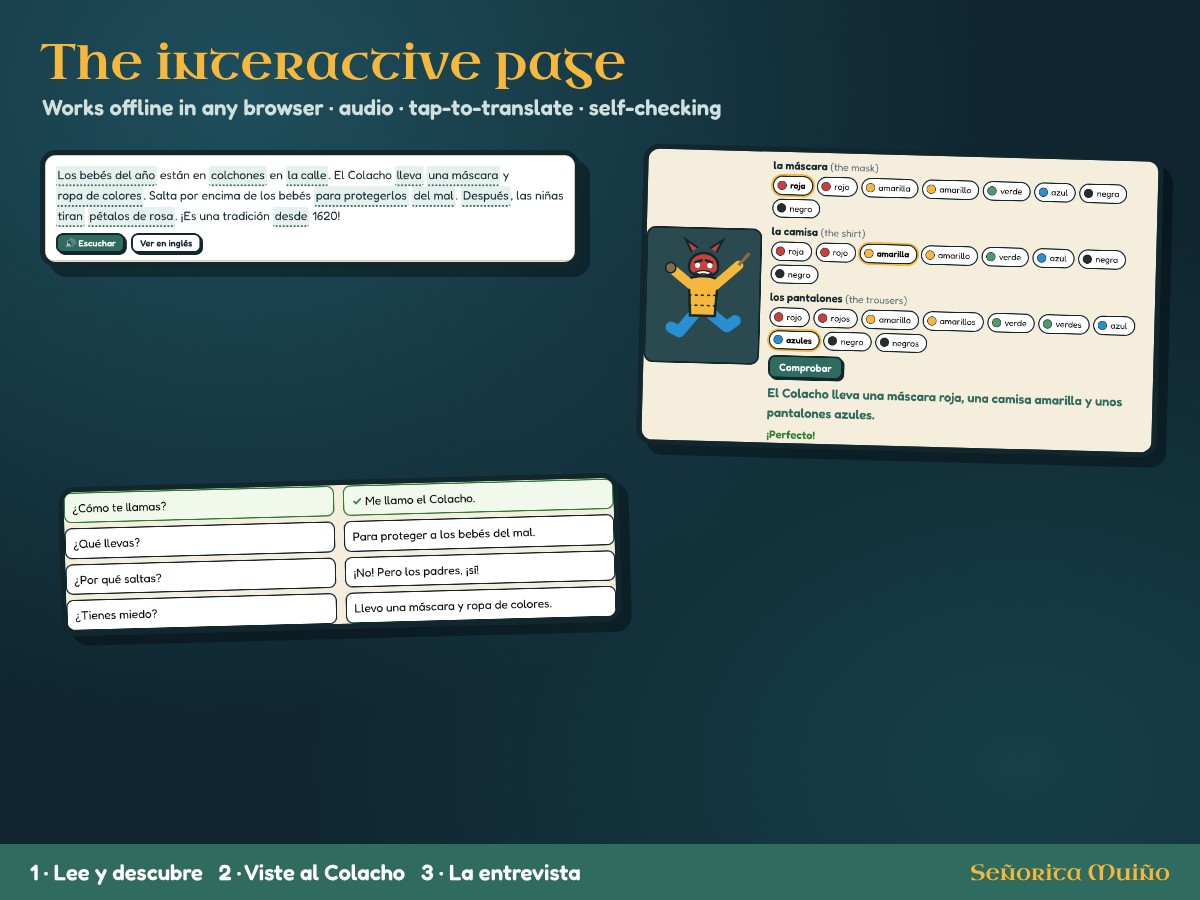Select 'amarillos' for los pantalones
This screenshot has width=1200, height=900.
point(952,321)
